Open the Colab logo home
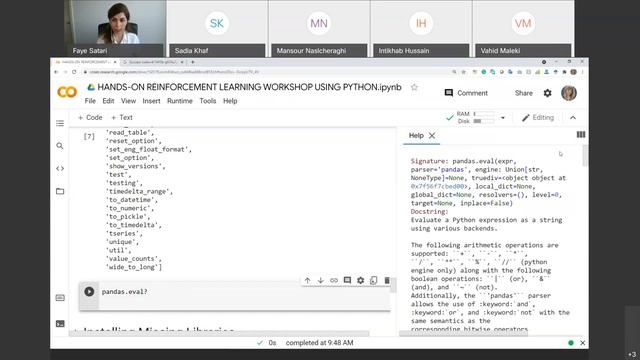The width and height of the screenshot is (640, 360). (x=67, y=92)
